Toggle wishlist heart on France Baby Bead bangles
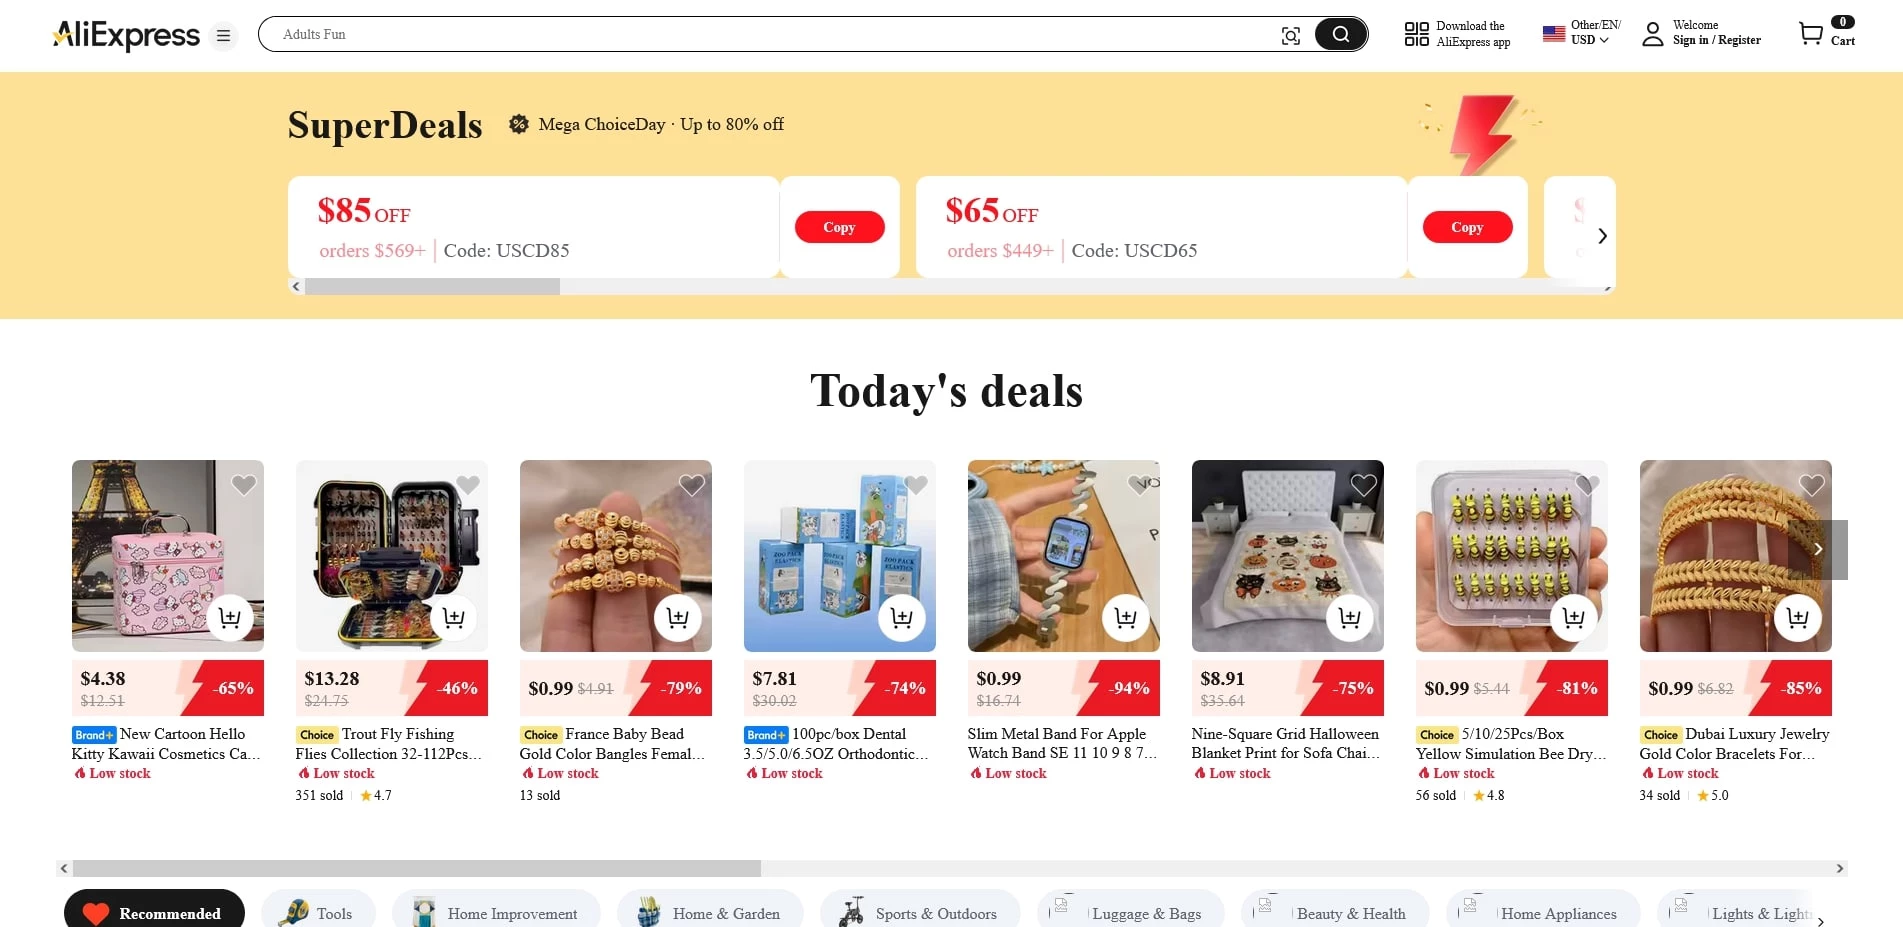Screen dimensions: 1903x927 pos(692,485)
